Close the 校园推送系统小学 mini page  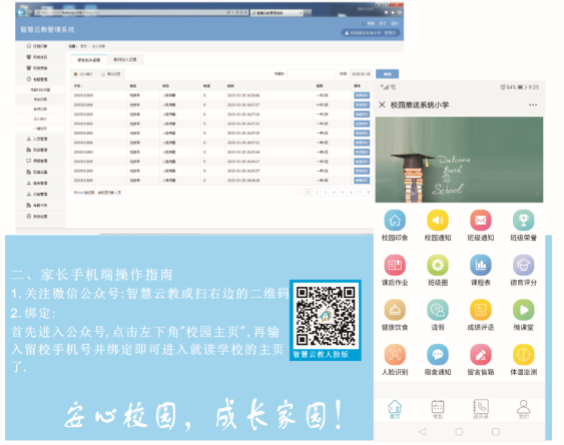(x=382, y=105)
